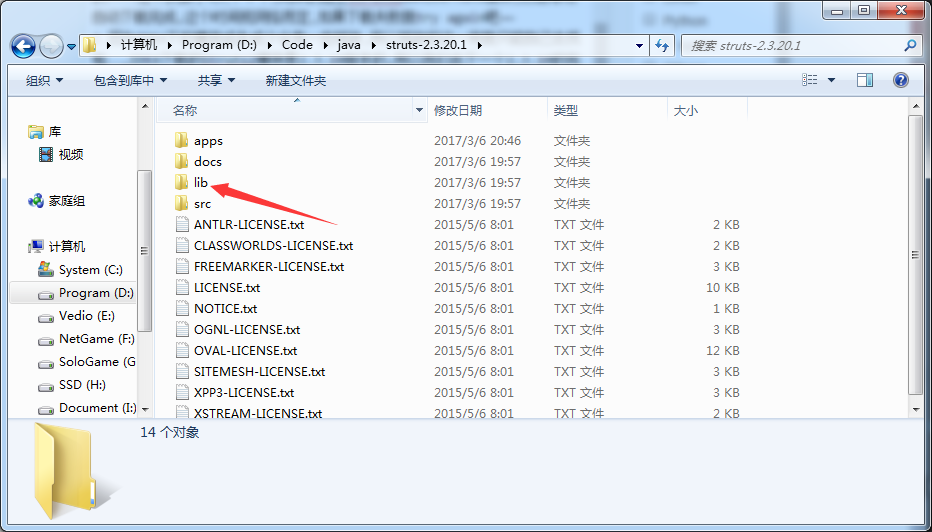Open the 共享 menu
932x532 pixels.
tap(216, 80)
